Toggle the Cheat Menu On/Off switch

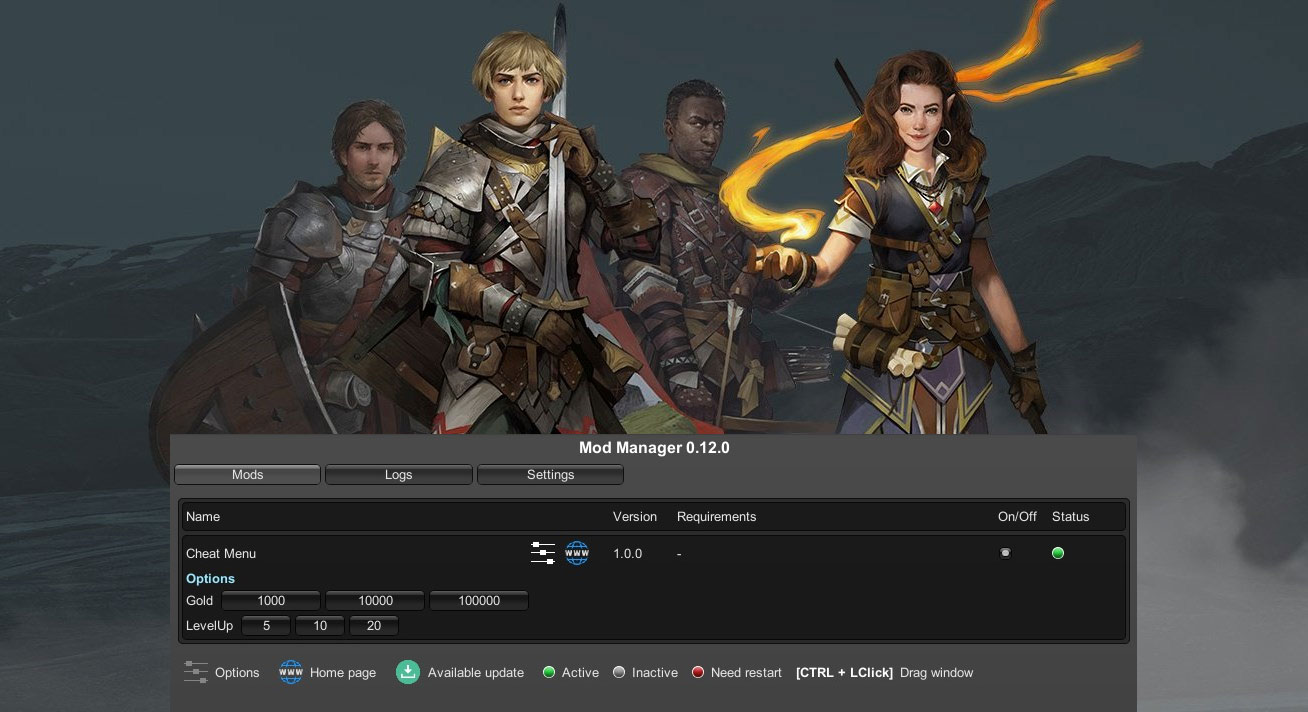(1005, 552)
